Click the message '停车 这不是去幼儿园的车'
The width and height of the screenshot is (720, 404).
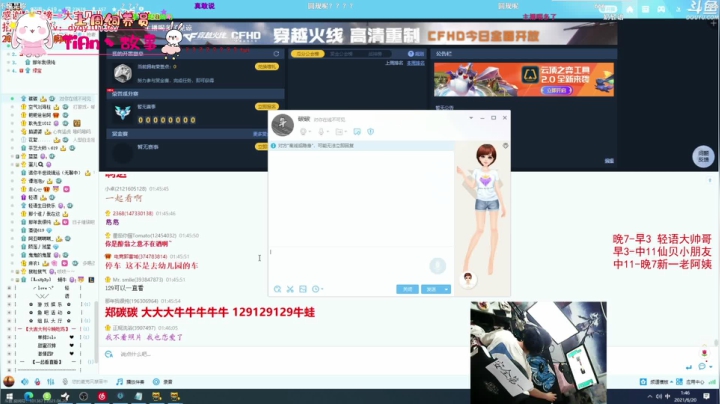click(x=152, y=265)
